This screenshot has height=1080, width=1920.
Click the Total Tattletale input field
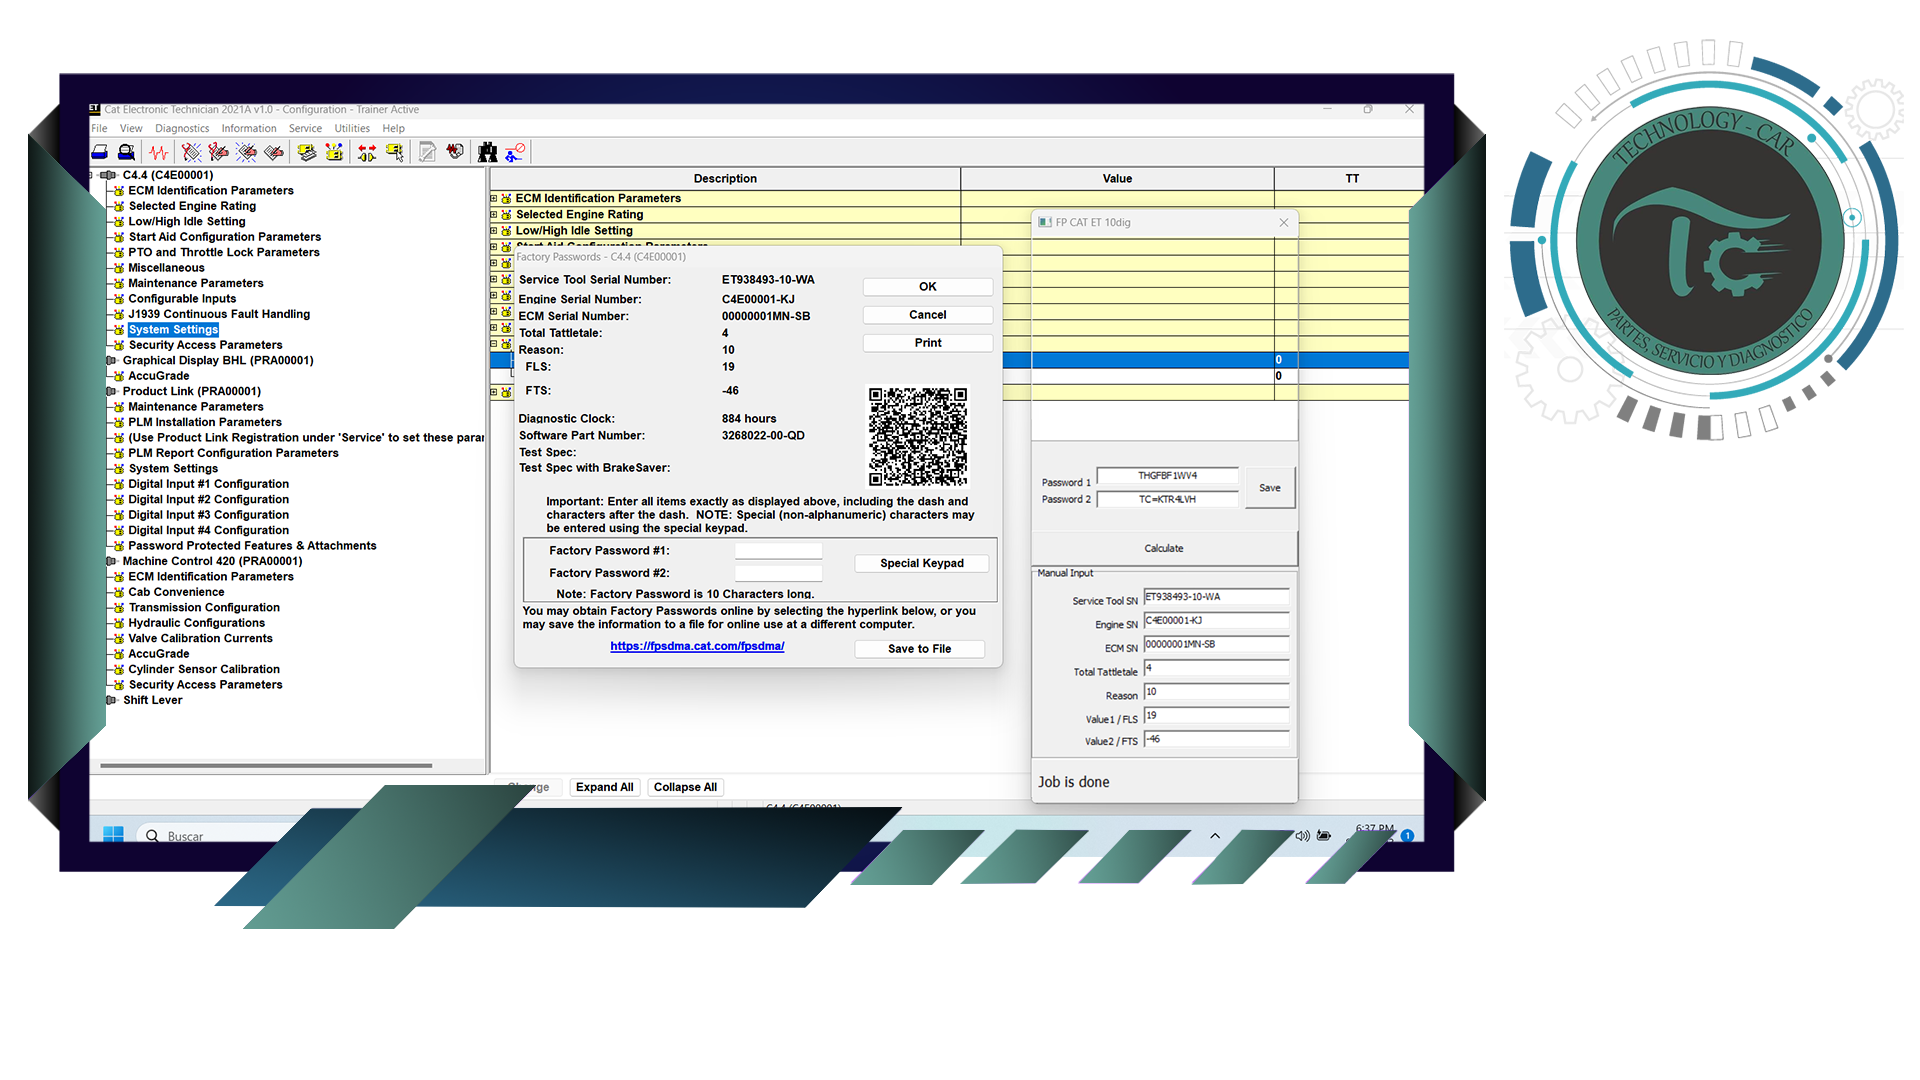1217,668
